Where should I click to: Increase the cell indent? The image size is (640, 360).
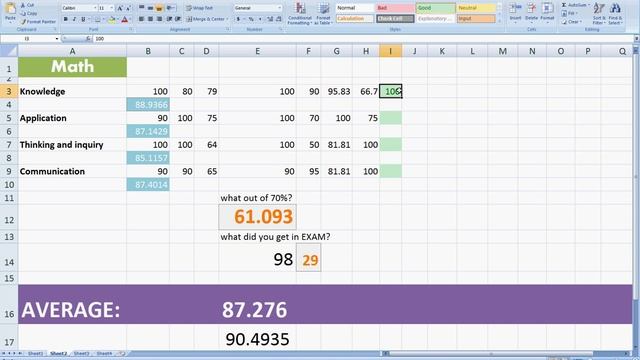[x=178, y=19]
